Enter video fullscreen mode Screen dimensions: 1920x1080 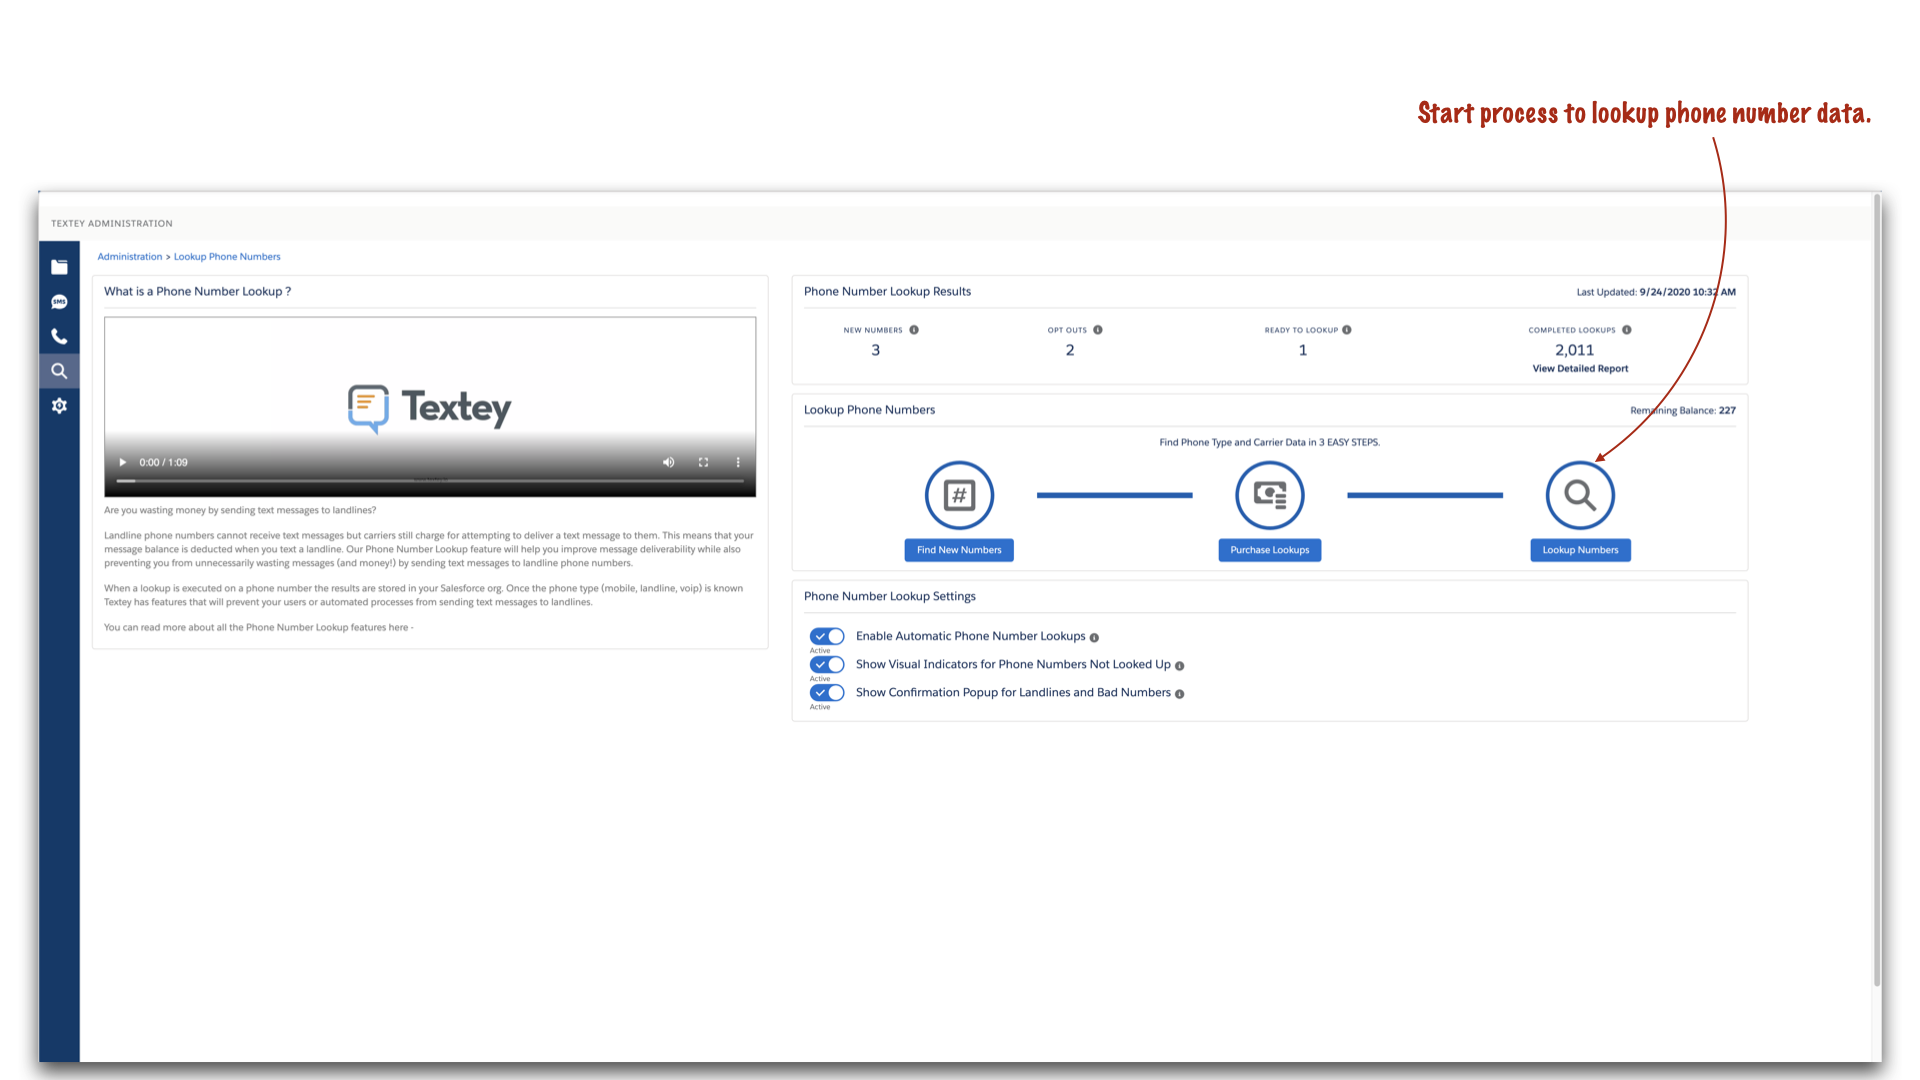click(703, 462)
